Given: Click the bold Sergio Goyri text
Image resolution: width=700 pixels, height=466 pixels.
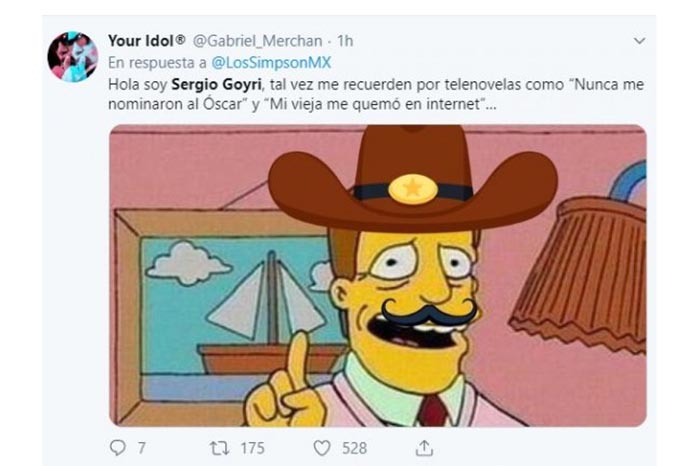Looking at the screenshot, I should (x=216, y=84).
